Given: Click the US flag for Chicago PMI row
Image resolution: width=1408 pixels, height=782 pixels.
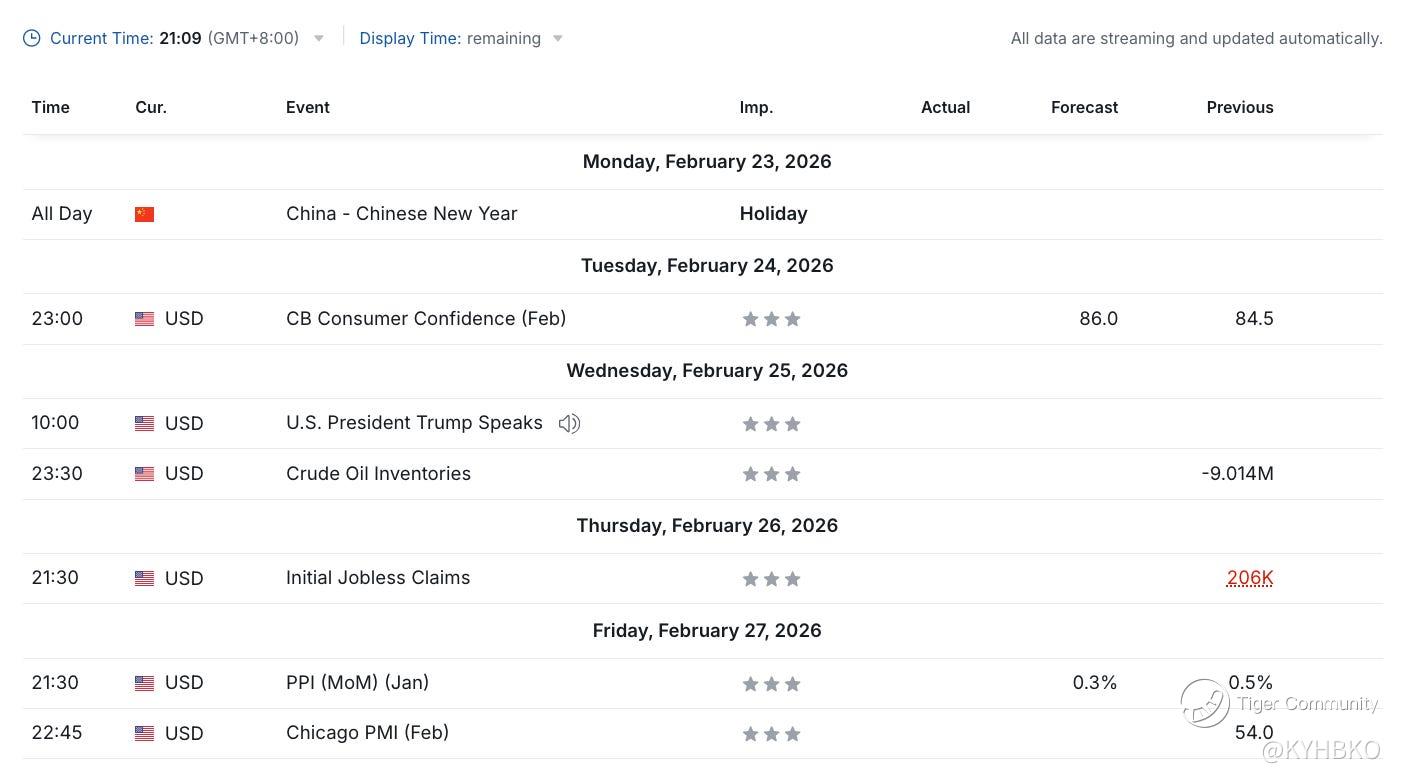Looking at the screenshot, I should [x=144, y=734].
